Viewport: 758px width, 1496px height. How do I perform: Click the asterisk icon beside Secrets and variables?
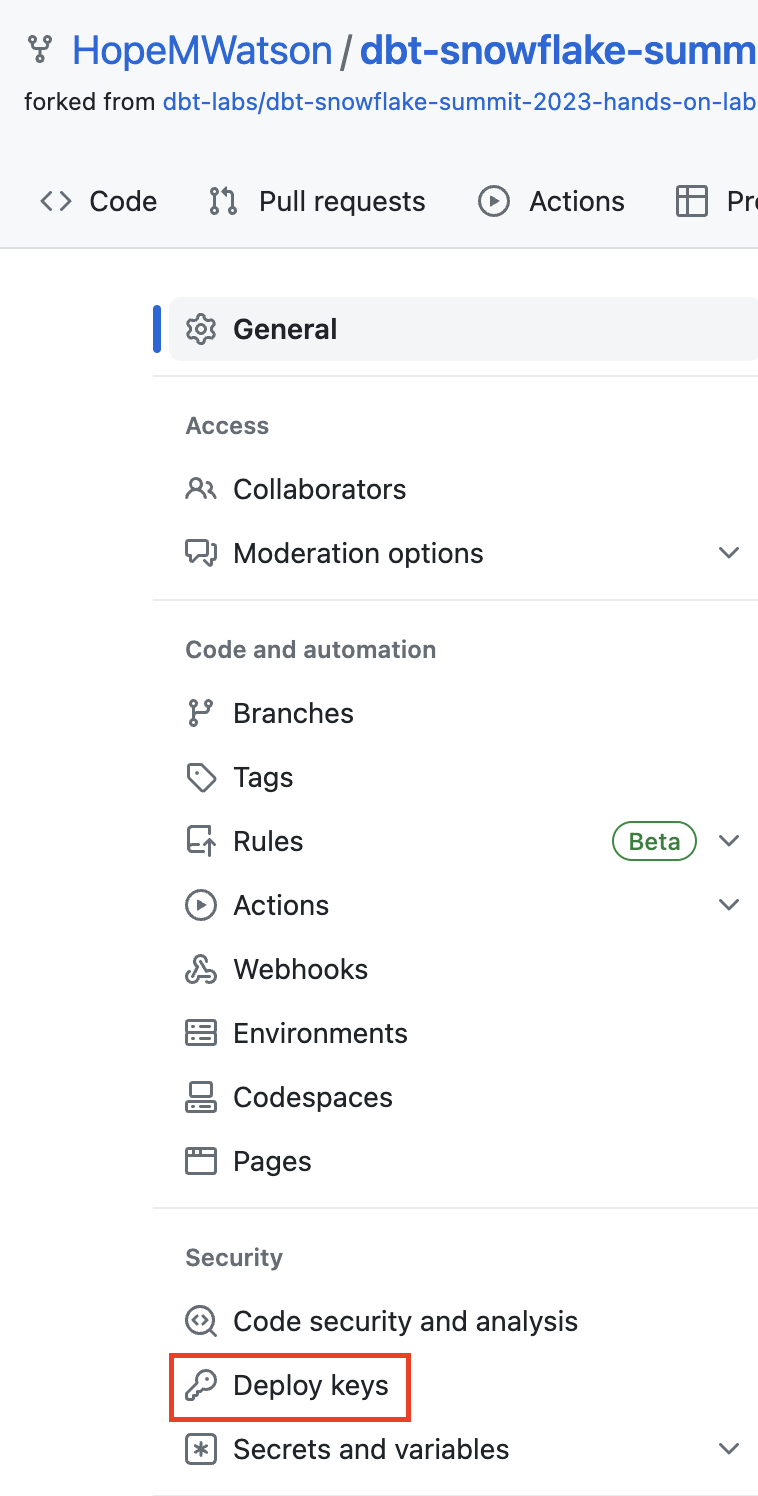point(201,1449)
